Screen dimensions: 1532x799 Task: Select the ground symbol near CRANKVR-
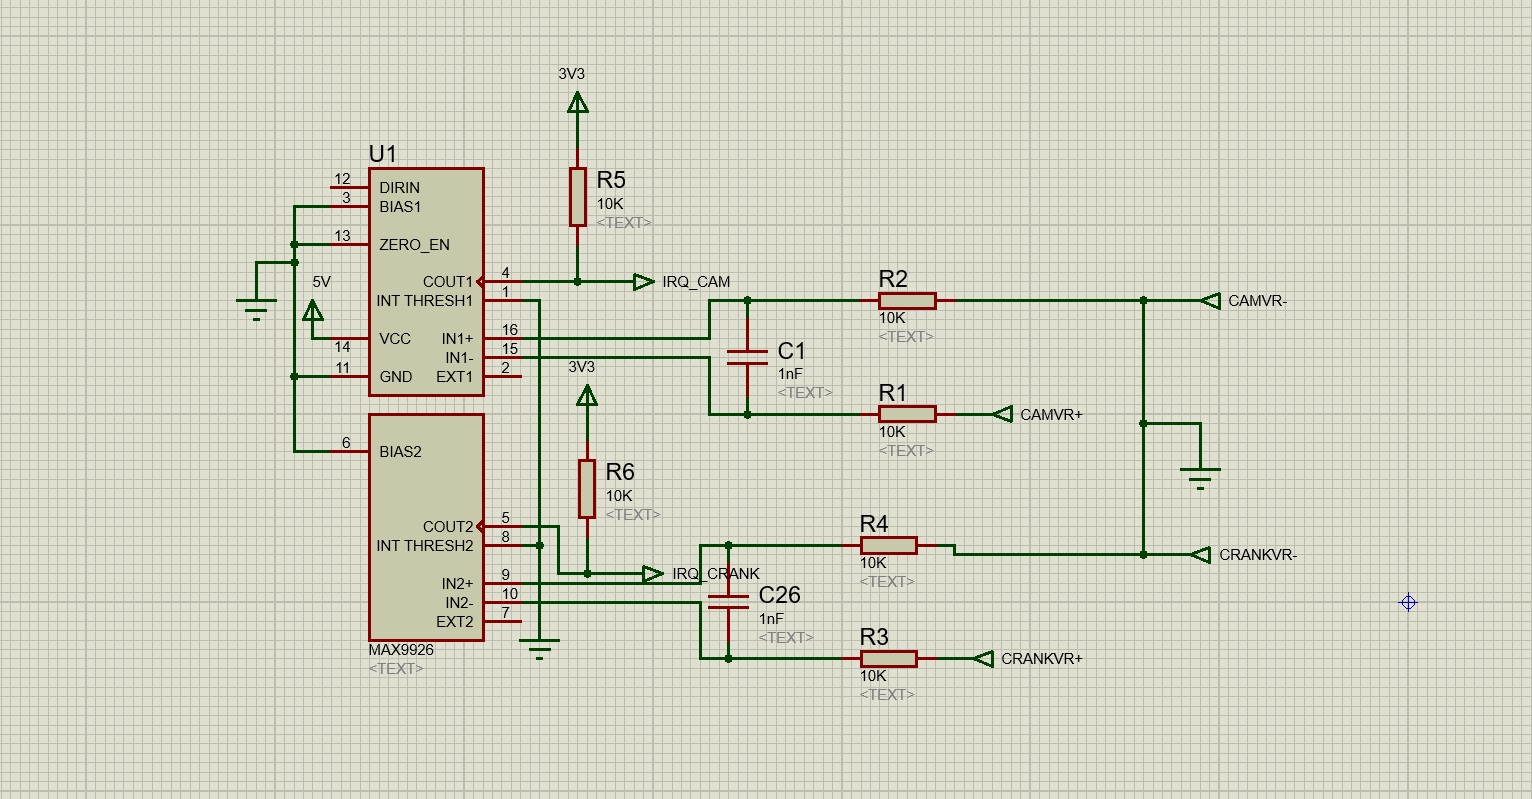click(x=1200, y=476)
